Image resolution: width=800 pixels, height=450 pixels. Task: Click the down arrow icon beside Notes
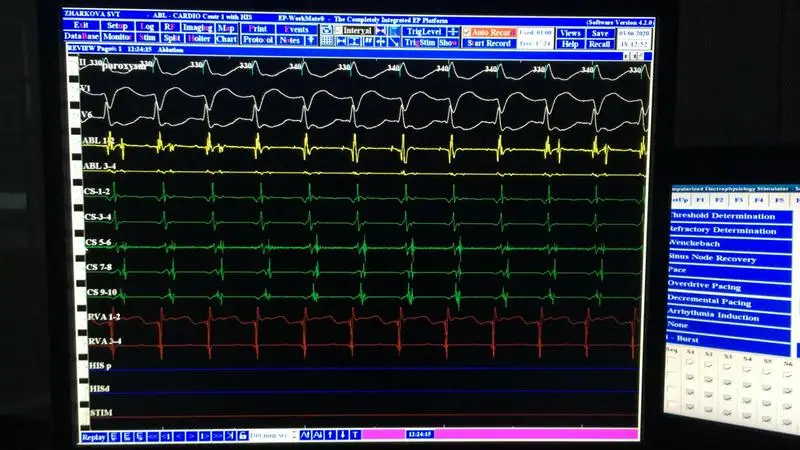pyautogui.click(x=311, y=41)
